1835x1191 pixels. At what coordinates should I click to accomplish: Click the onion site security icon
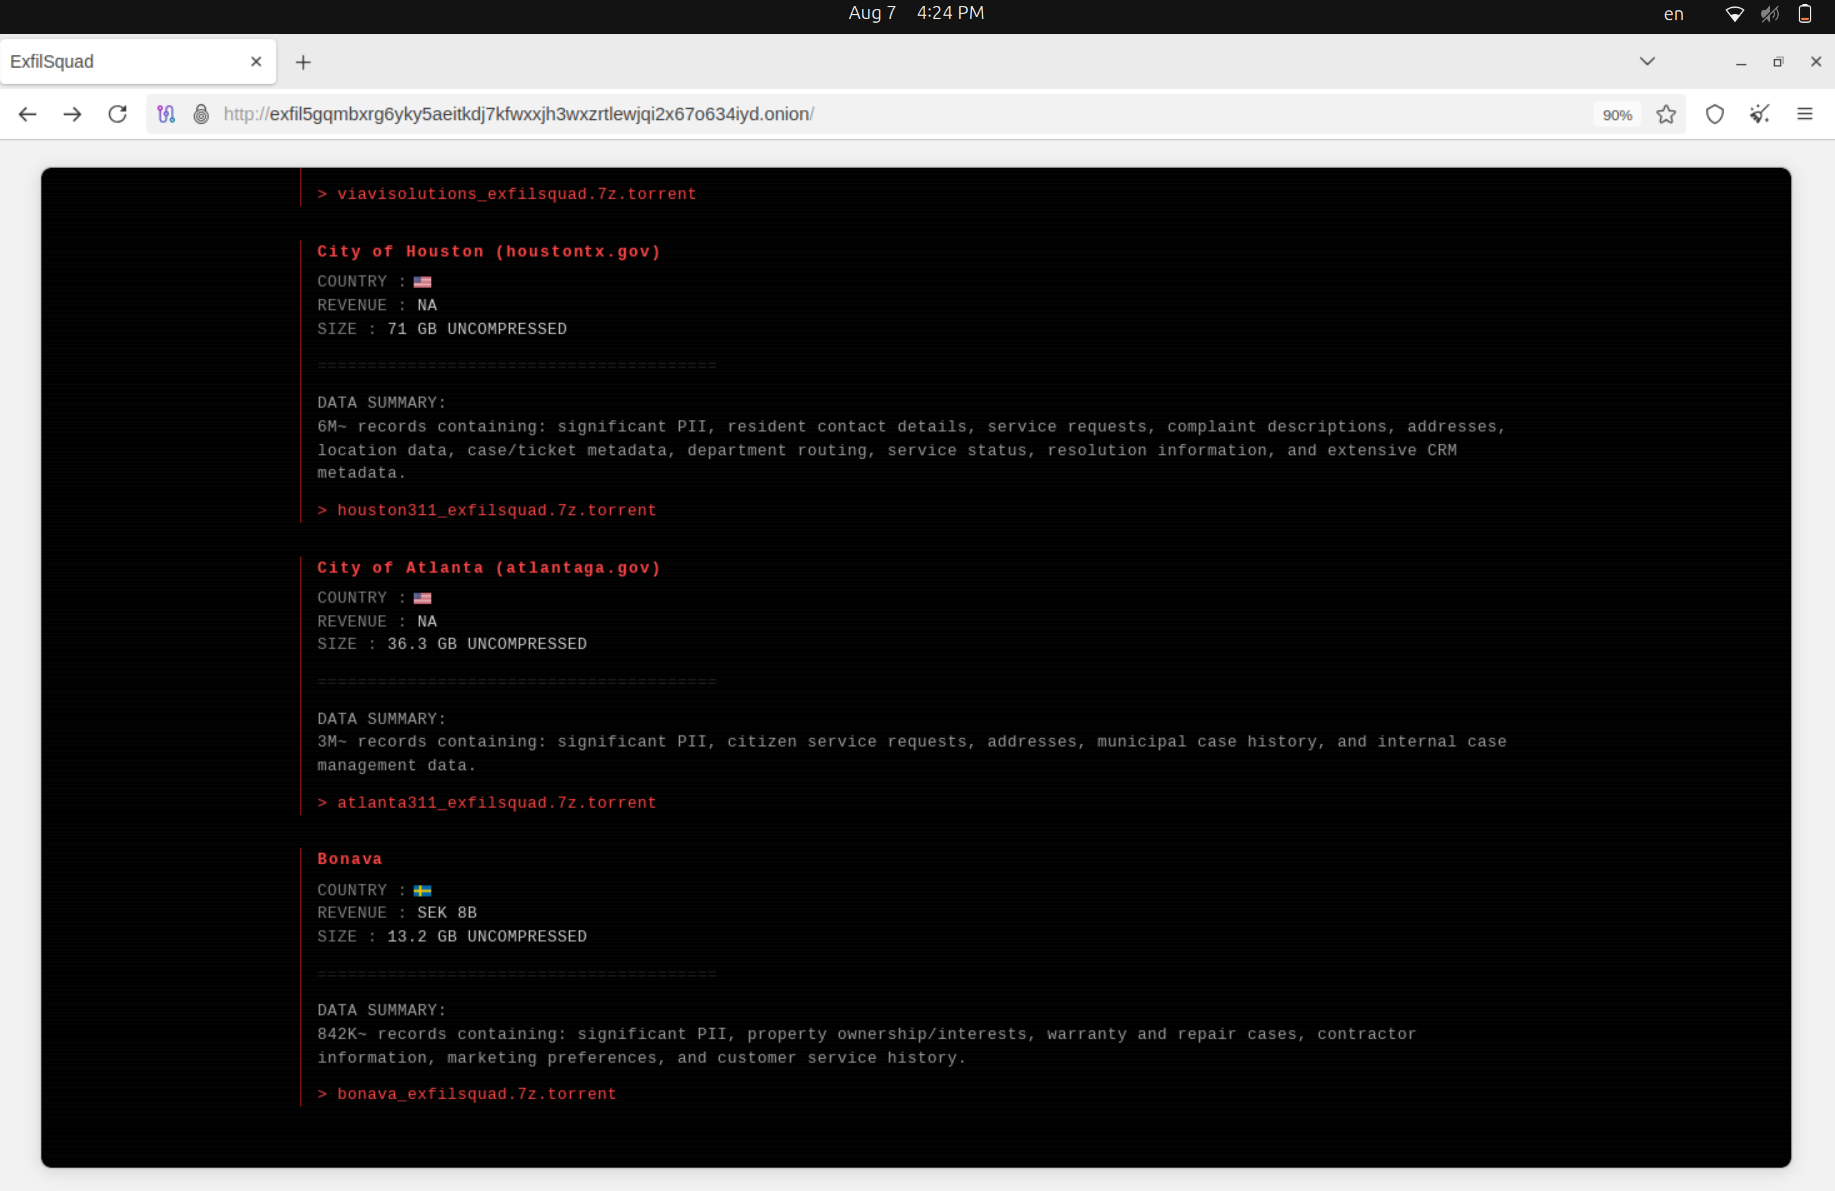(x=201, y=114)
